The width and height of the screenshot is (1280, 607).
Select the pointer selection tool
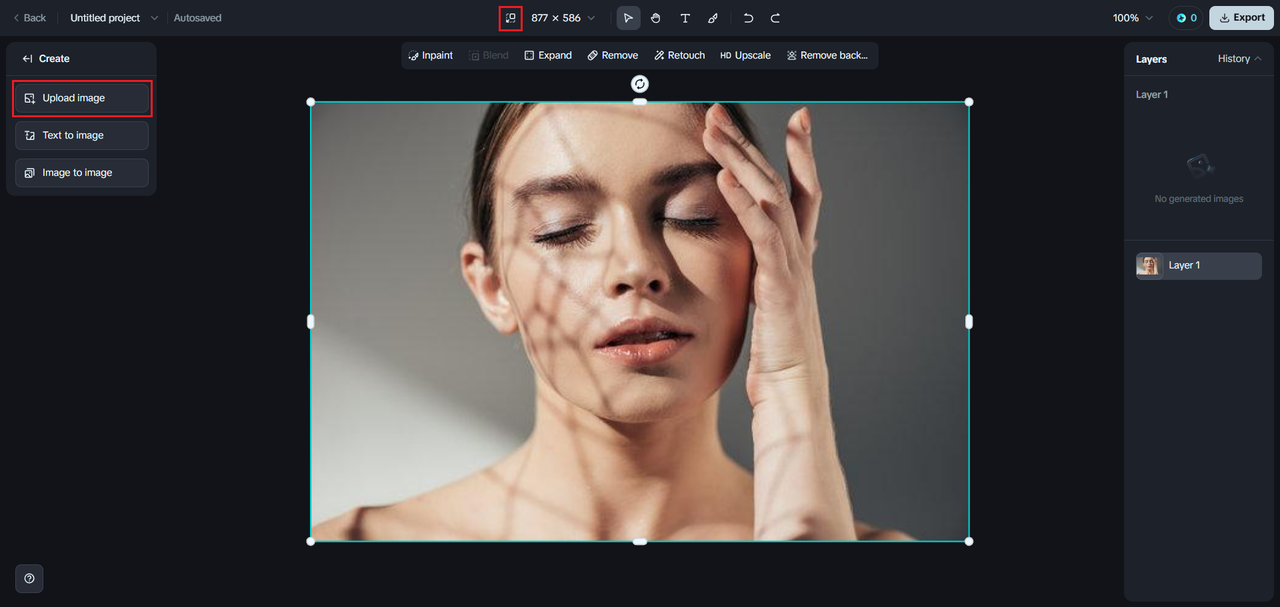pyautogui.click(x=628, y=18)
